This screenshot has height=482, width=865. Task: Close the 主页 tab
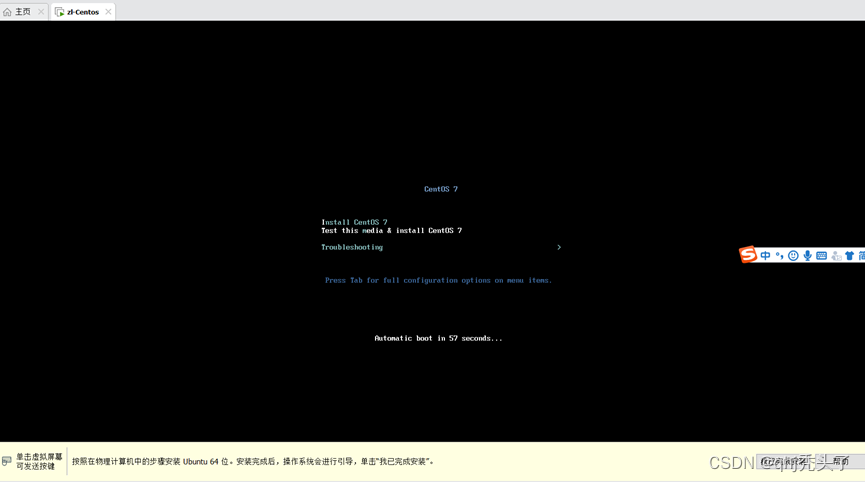[x=41, y=12]
